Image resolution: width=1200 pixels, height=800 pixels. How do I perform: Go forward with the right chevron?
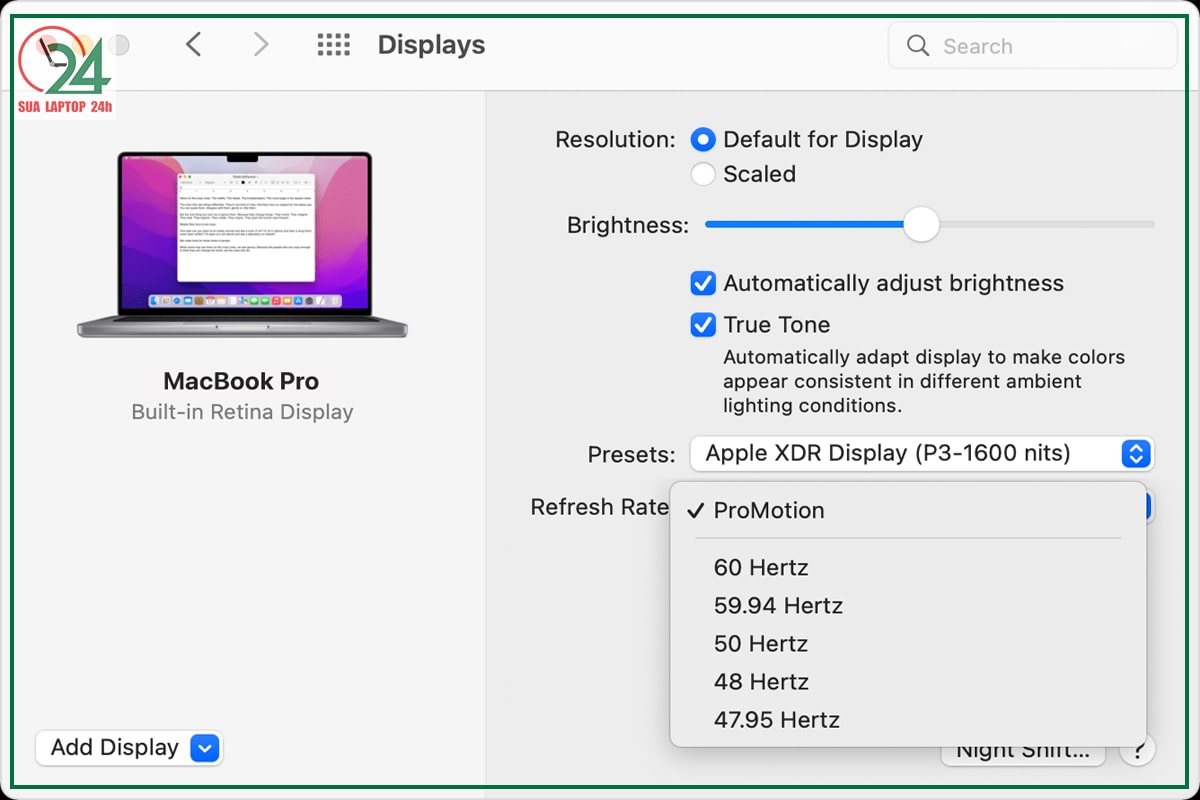261,44
